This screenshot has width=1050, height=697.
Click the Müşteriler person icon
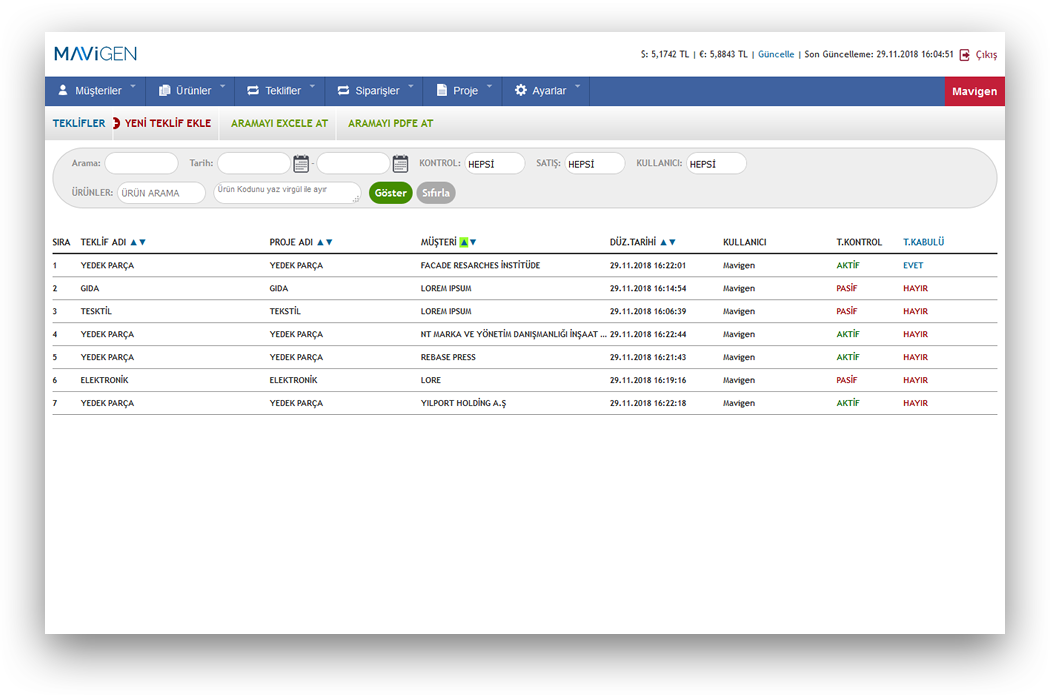(63, 91)
